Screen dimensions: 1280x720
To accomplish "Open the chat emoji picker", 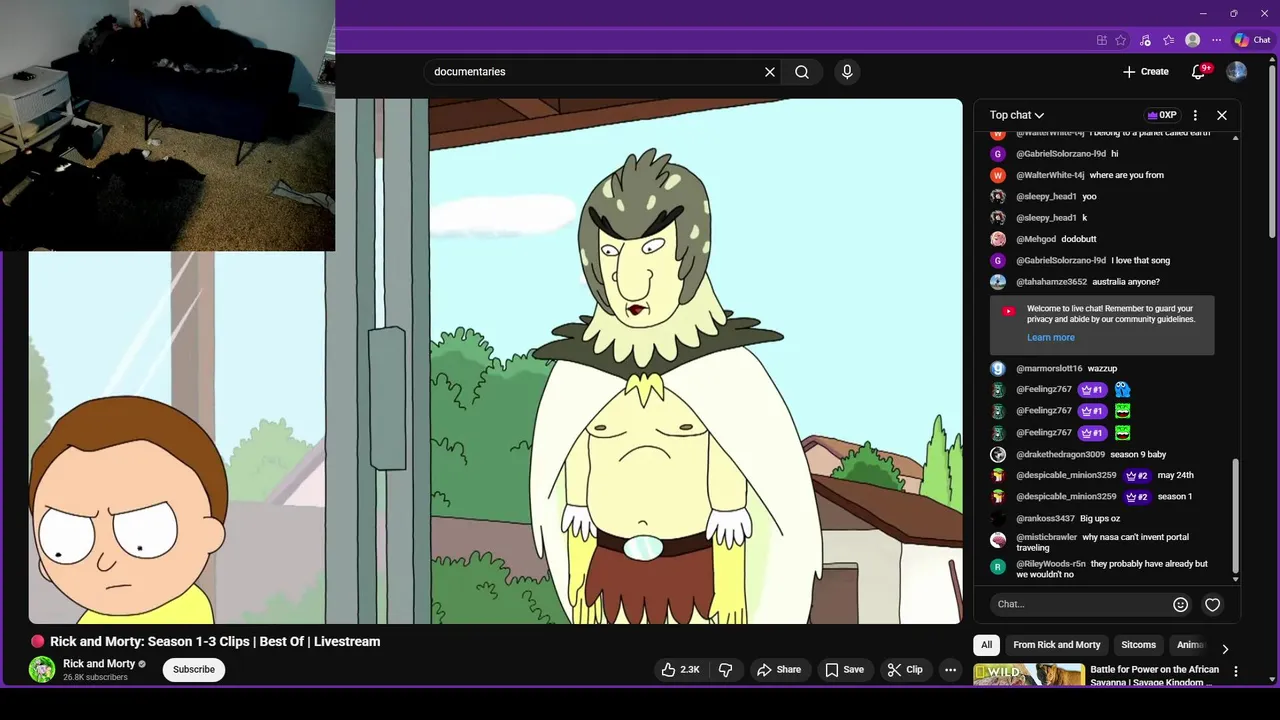I will click(1180, 604).
